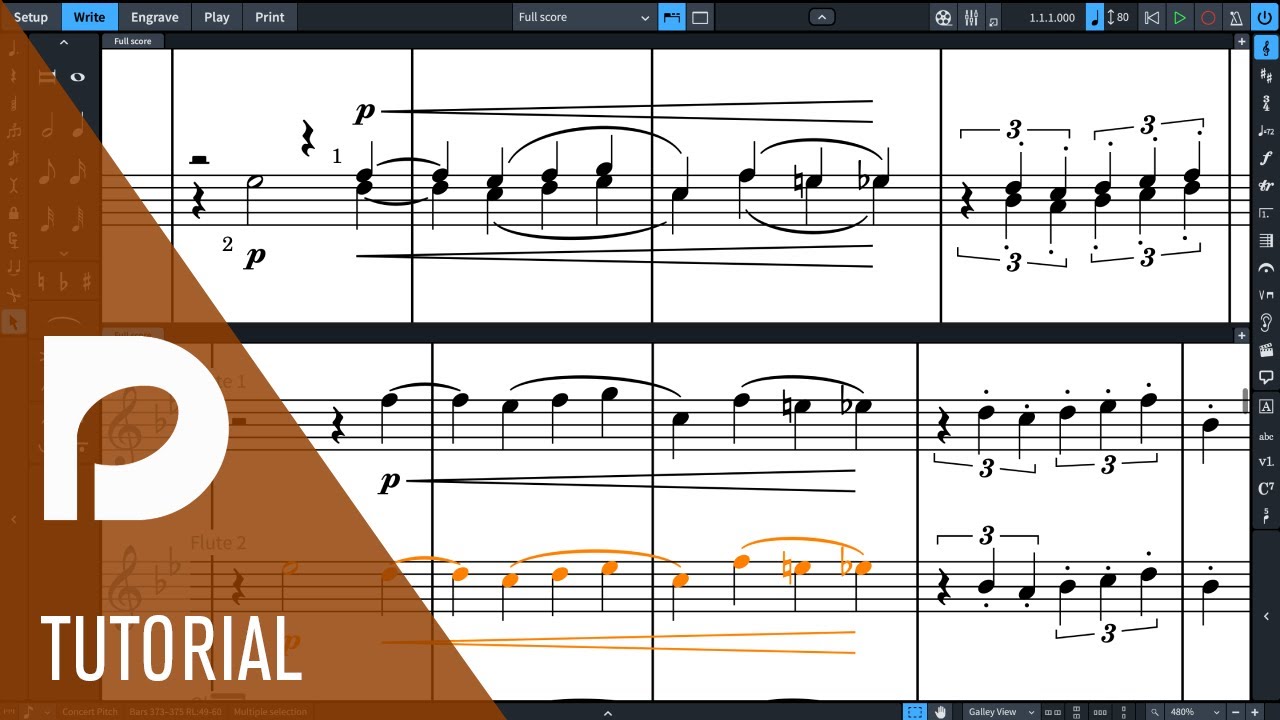Switch to Print mode
This screenshot has width=1280, height=720.
(269, 17)
